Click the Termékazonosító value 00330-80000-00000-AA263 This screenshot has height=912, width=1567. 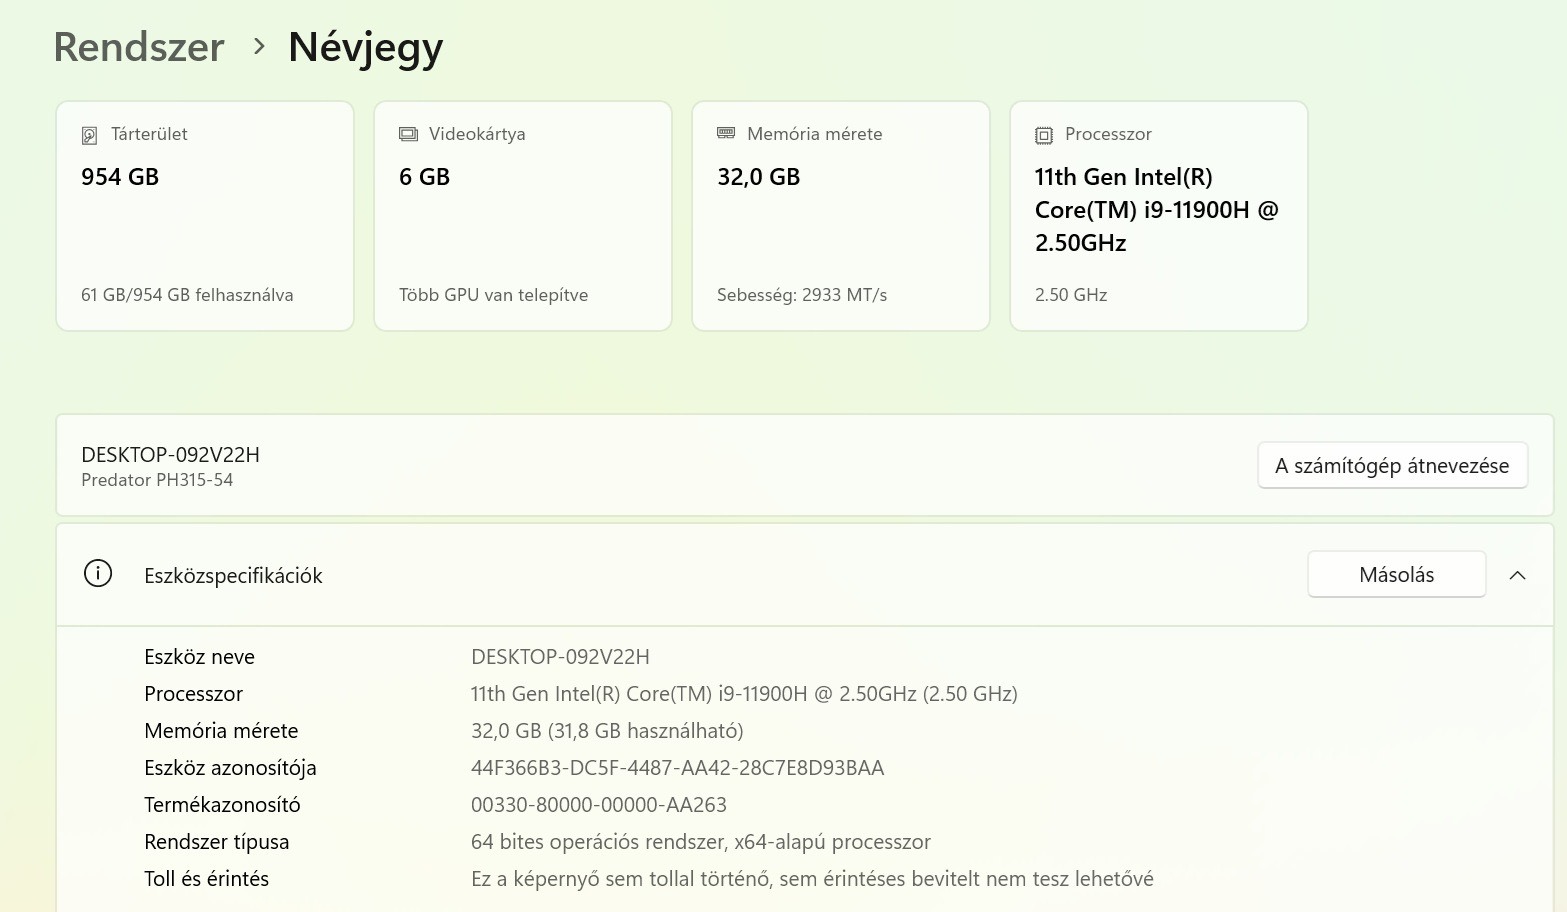click(598, 805)
